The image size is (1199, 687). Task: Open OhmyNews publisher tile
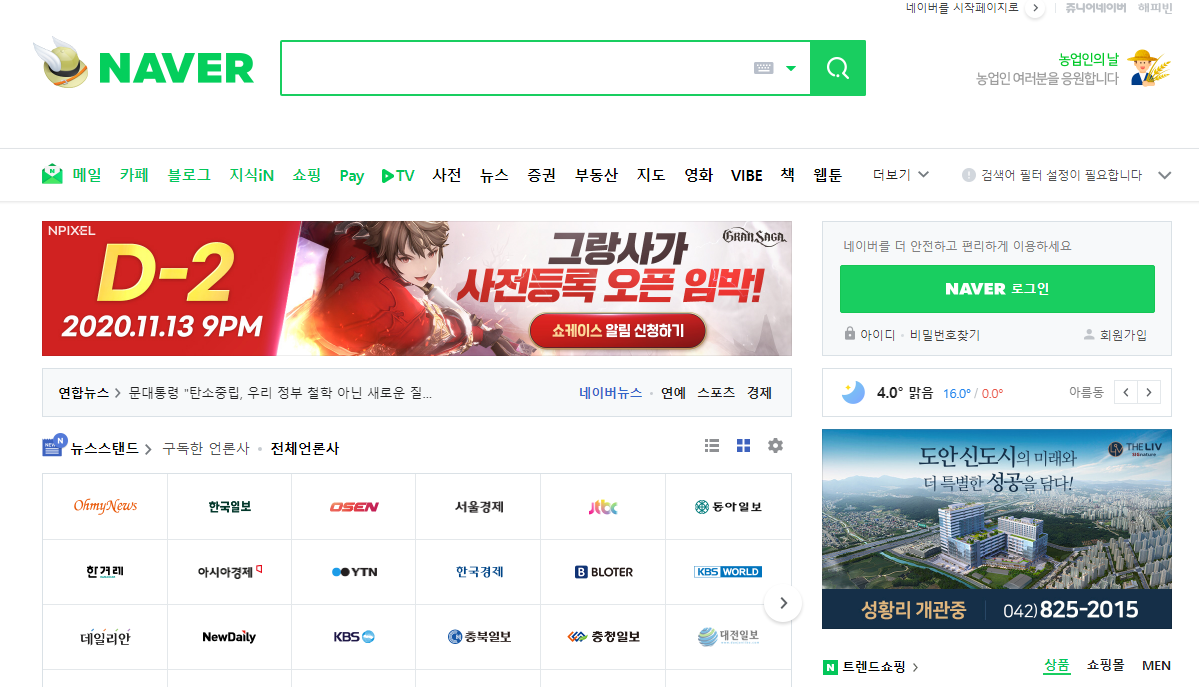pos(105,506)
